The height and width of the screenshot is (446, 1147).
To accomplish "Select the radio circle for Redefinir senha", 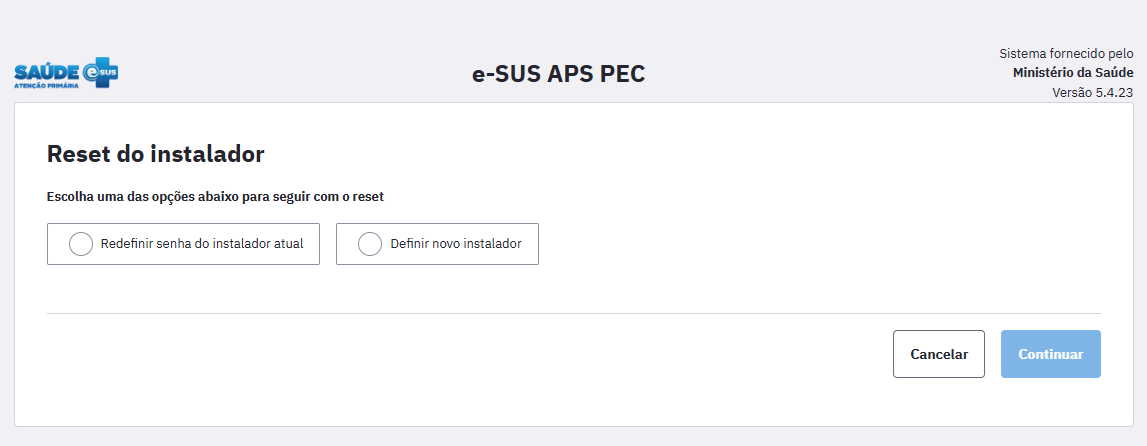I will [x=81, y=244].
